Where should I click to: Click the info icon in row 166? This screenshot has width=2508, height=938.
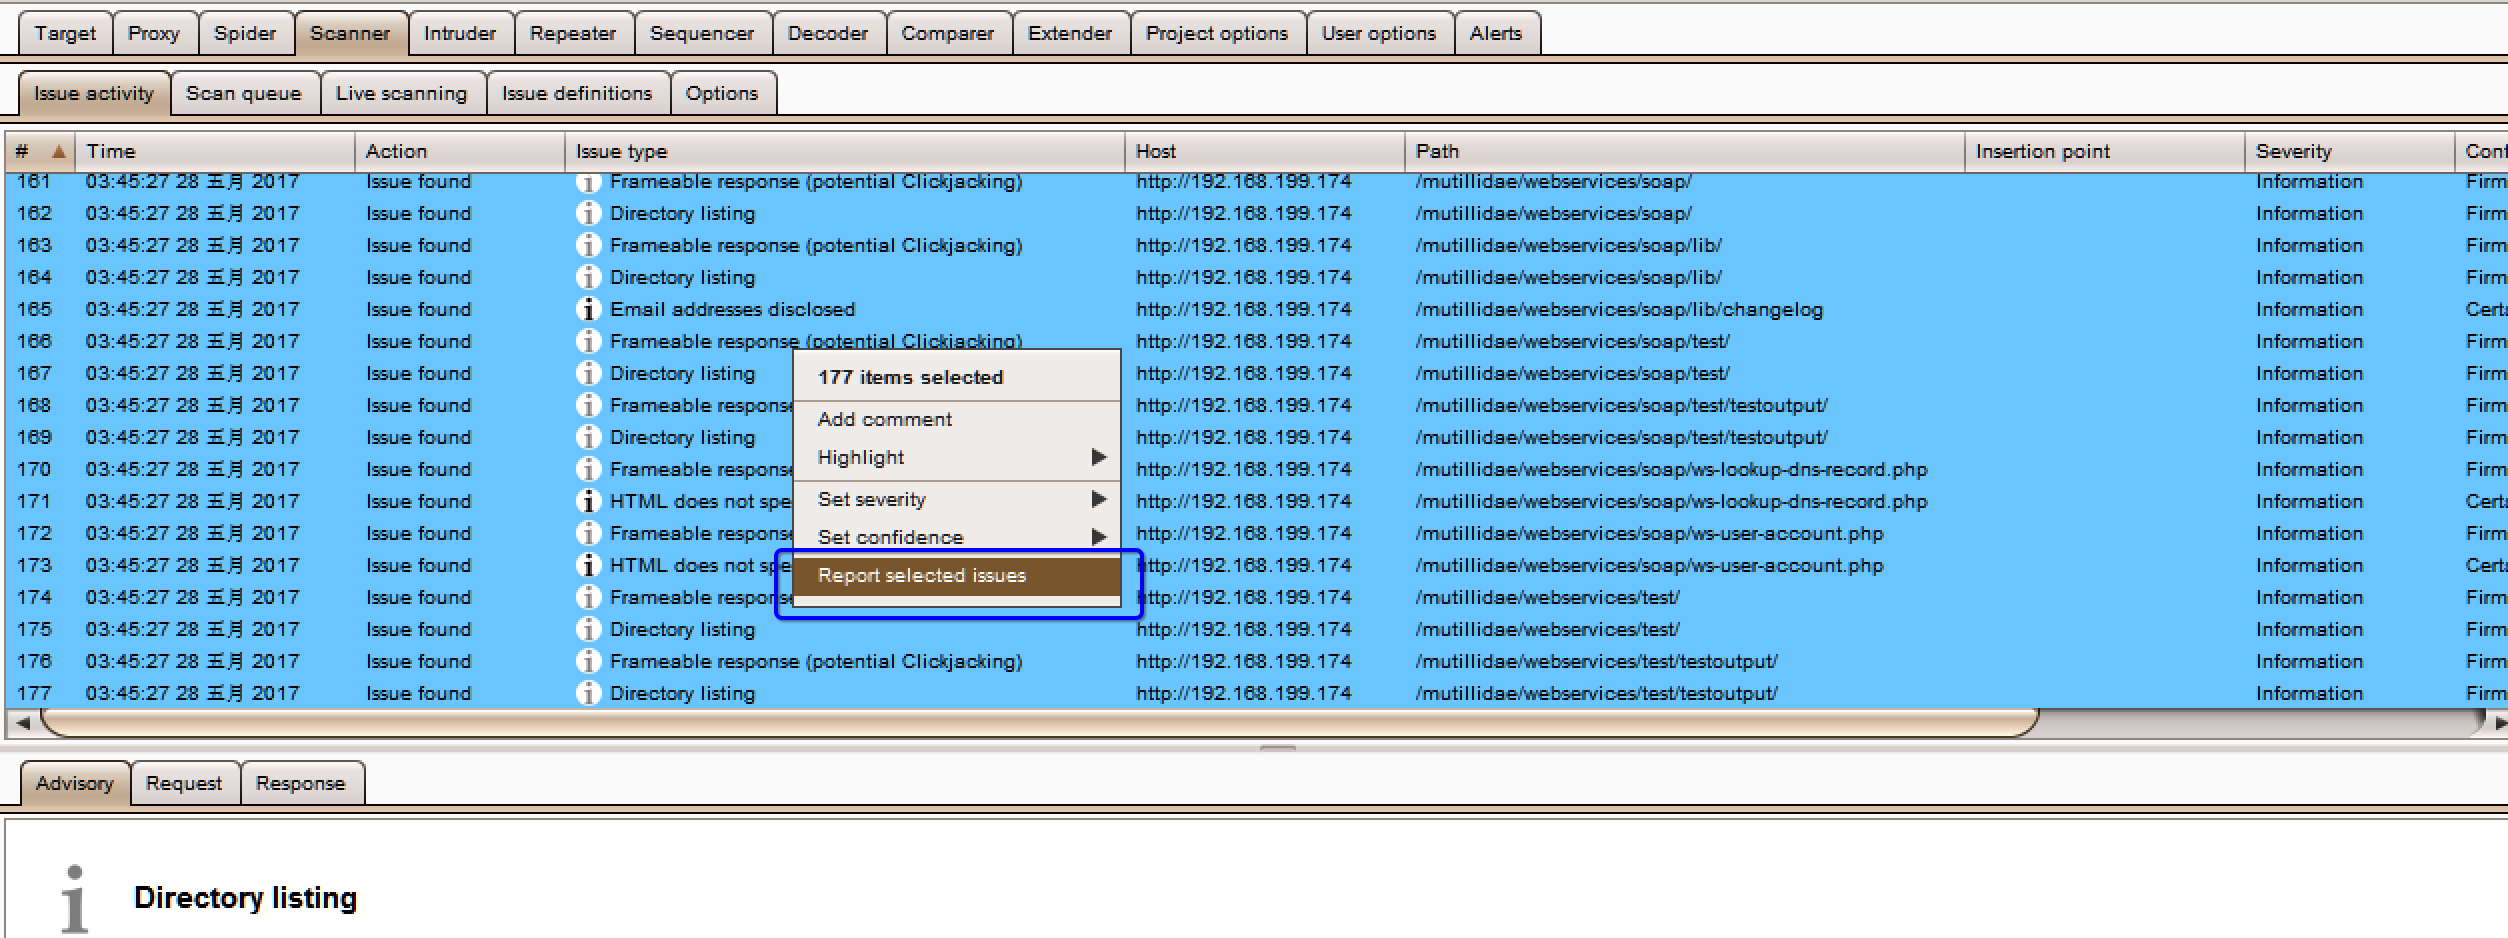[x=589, y=341]
